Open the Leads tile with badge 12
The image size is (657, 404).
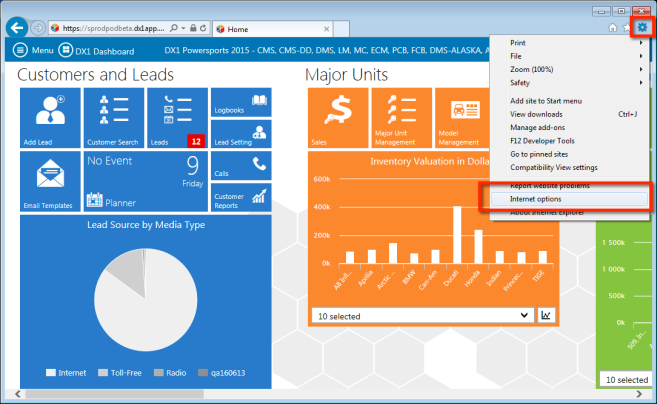tap(177, 118)
